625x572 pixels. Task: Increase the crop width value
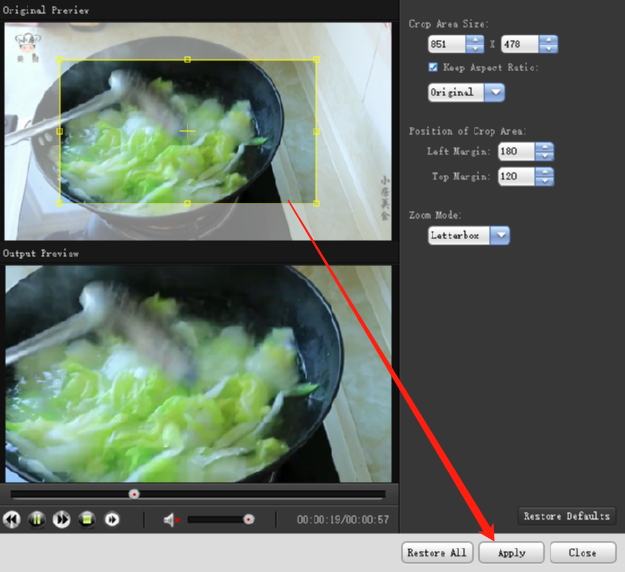(475, 40)
